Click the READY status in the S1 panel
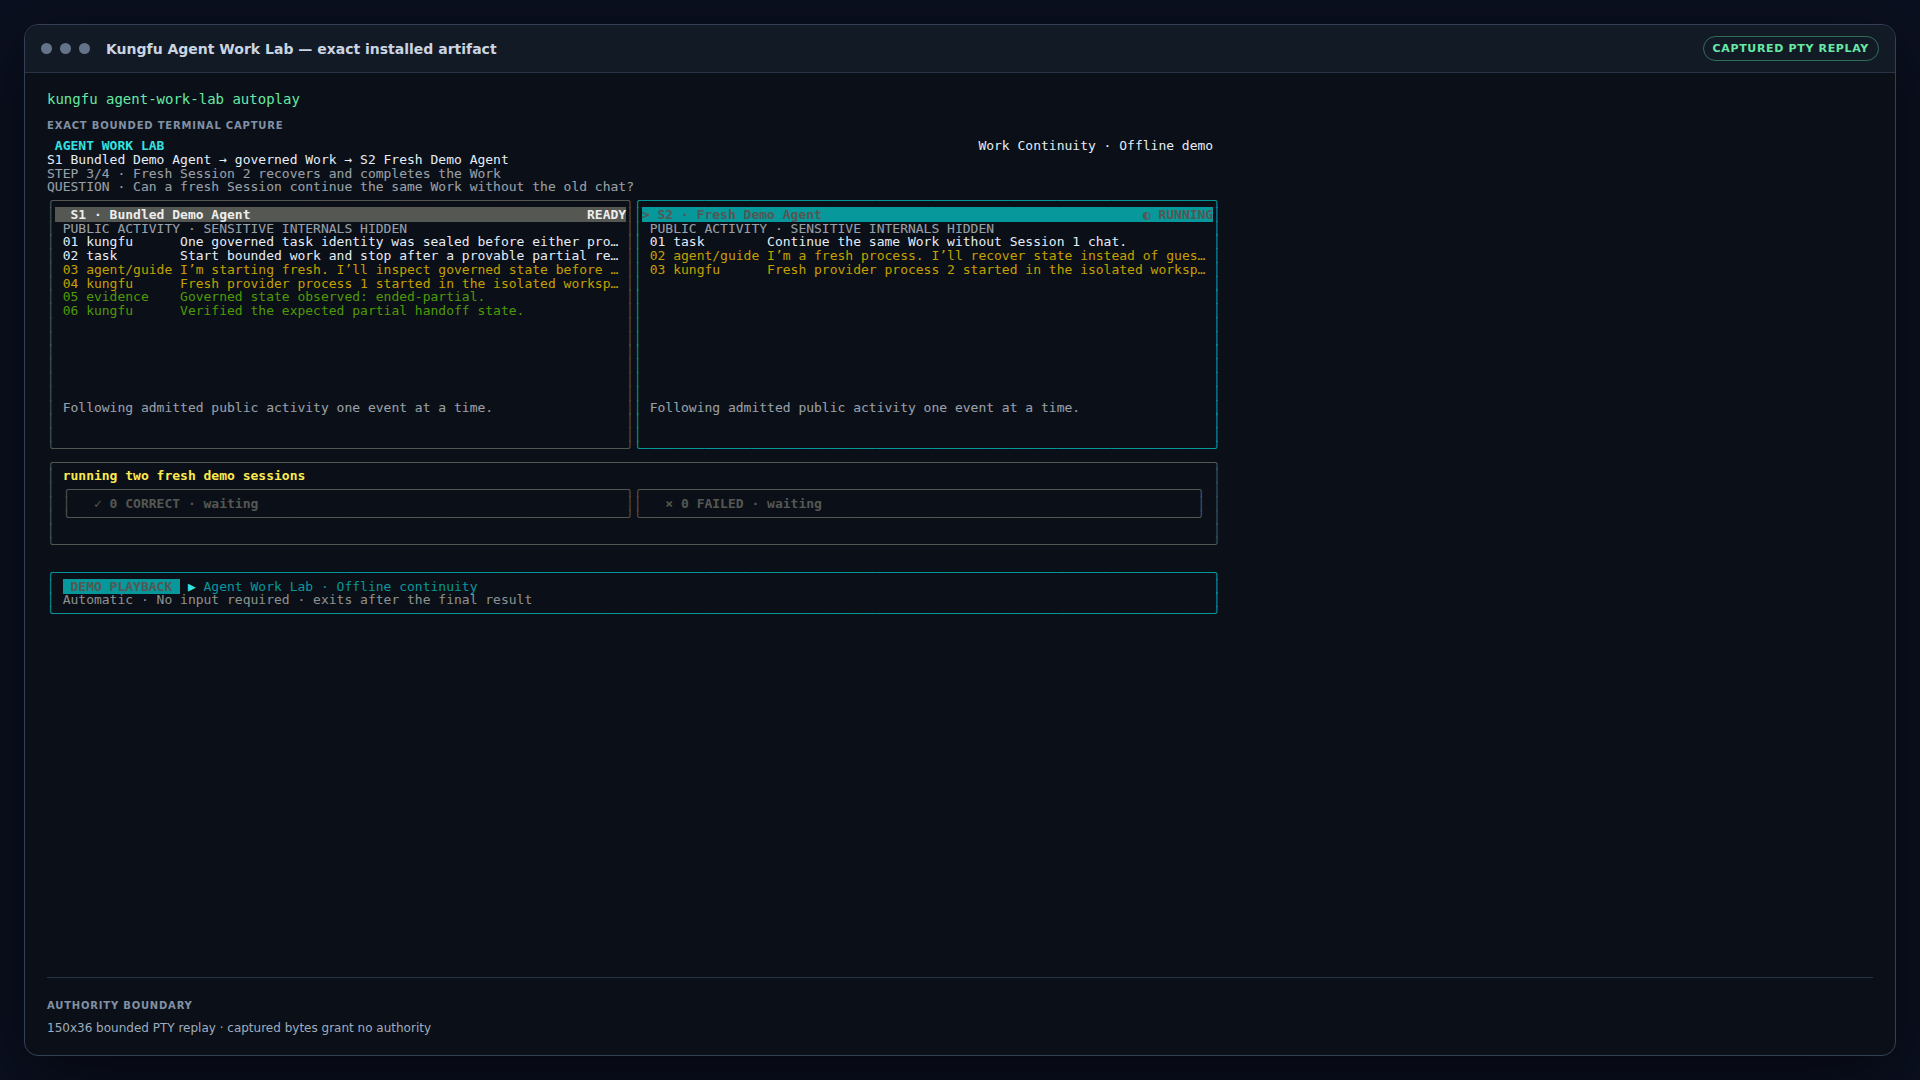1920x1080 pixels. tap(606, 215)
